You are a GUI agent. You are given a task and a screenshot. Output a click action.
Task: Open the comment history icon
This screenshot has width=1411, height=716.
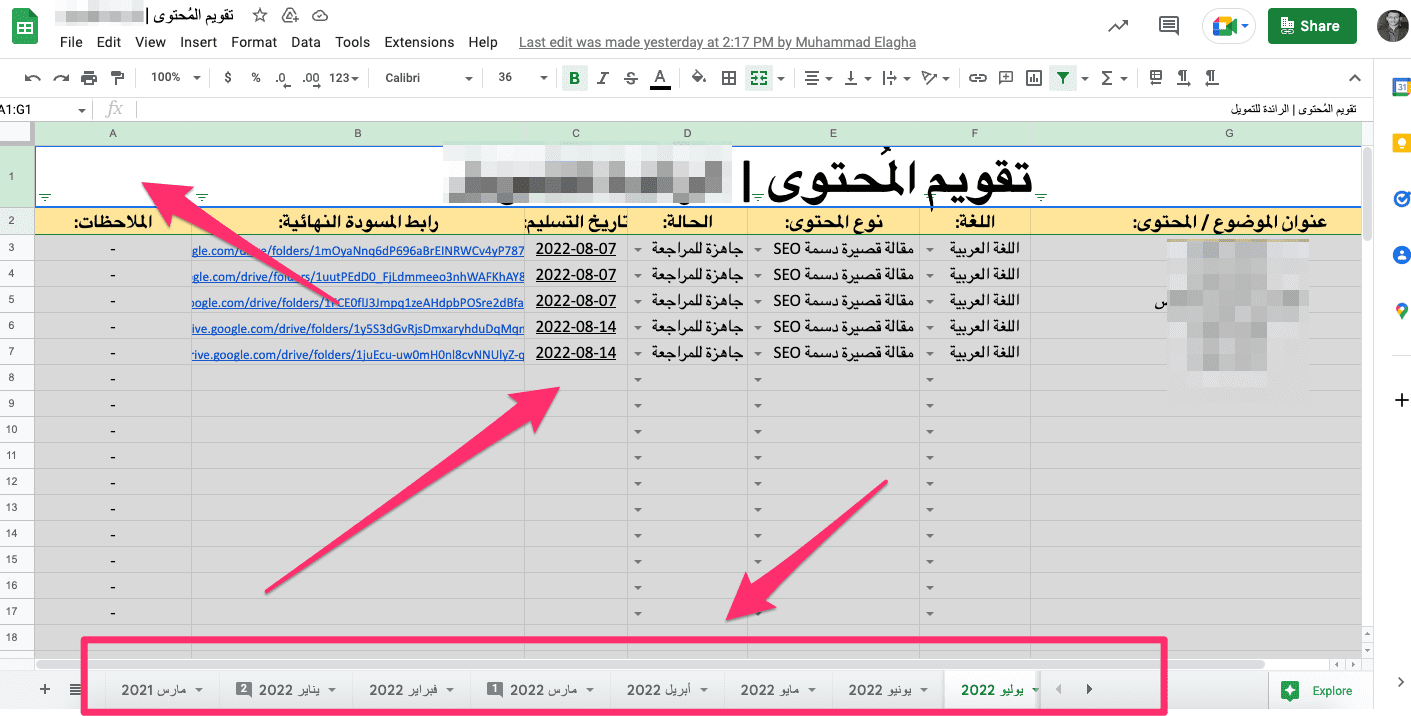(x=1168, y=27)
